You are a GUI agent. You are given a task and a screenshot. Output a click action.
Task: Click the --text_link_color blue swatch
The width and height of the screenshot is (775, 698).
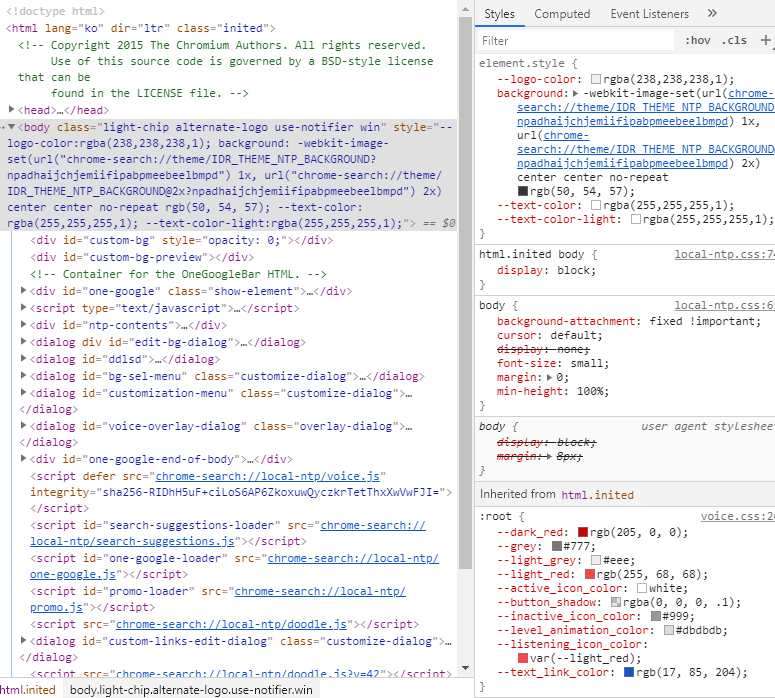coord(629,672)
